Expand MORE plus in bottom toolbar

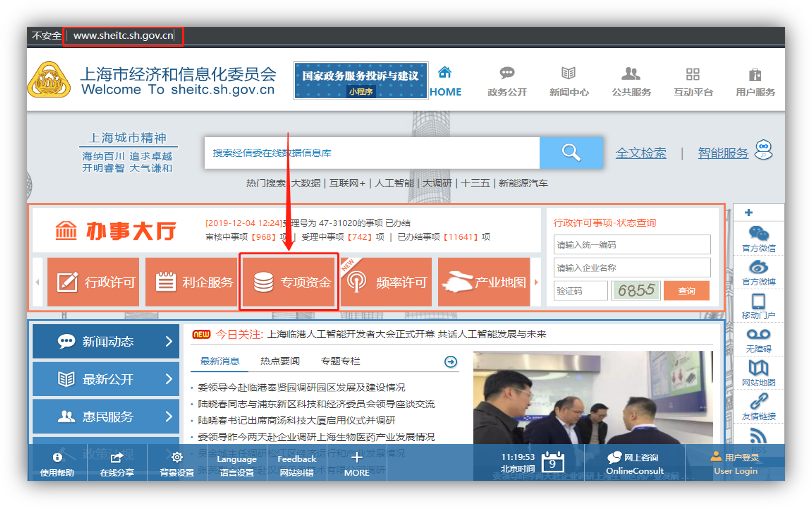pyautogui.click(x=356, y=461)
